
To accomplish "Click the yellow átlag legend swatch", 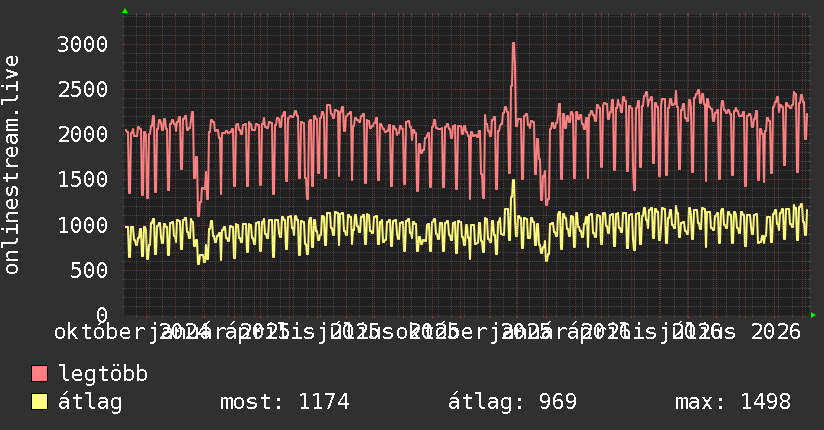I will pos(39,401).
